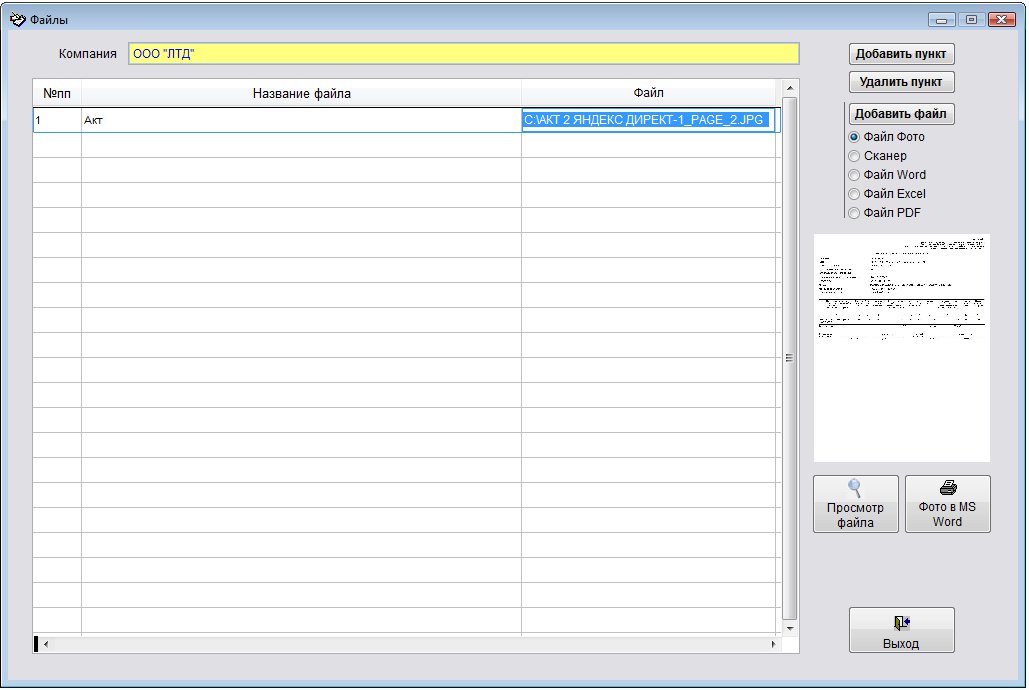This screenshot has width=1029, height=690.
Task: Click the №пп column header
Action: (57, 93)
